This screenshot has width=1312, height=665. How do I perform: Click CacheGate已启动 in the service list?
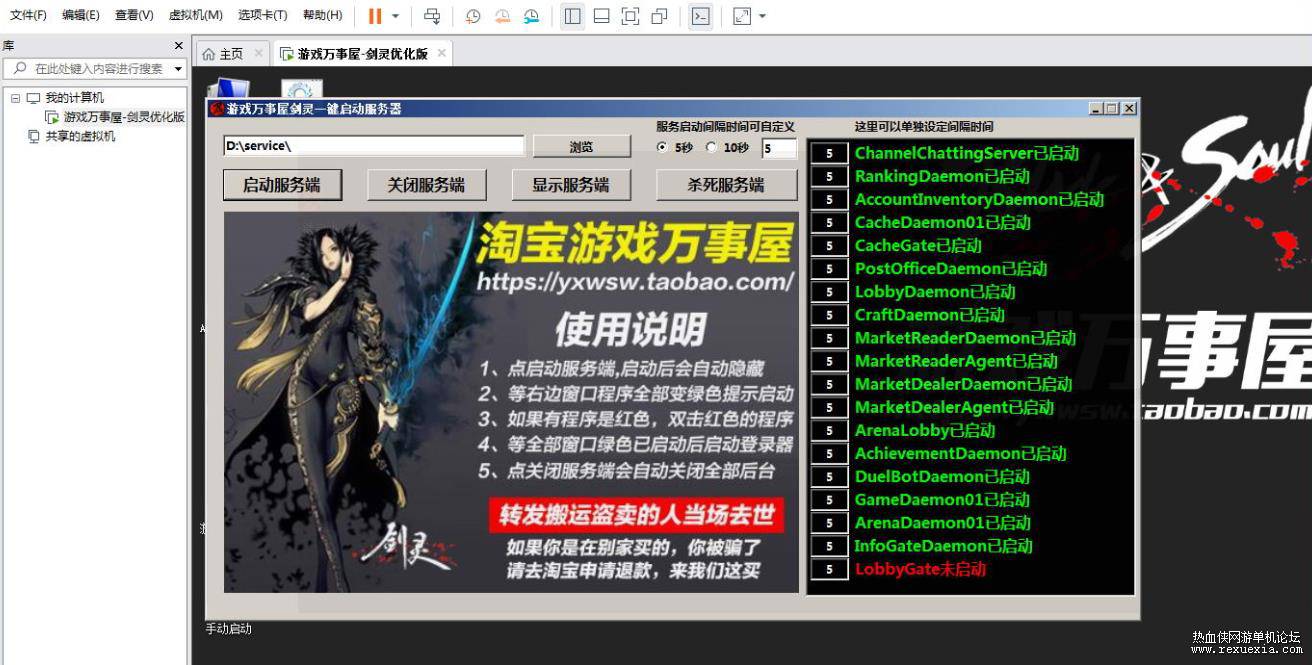(x=918, y=246)
